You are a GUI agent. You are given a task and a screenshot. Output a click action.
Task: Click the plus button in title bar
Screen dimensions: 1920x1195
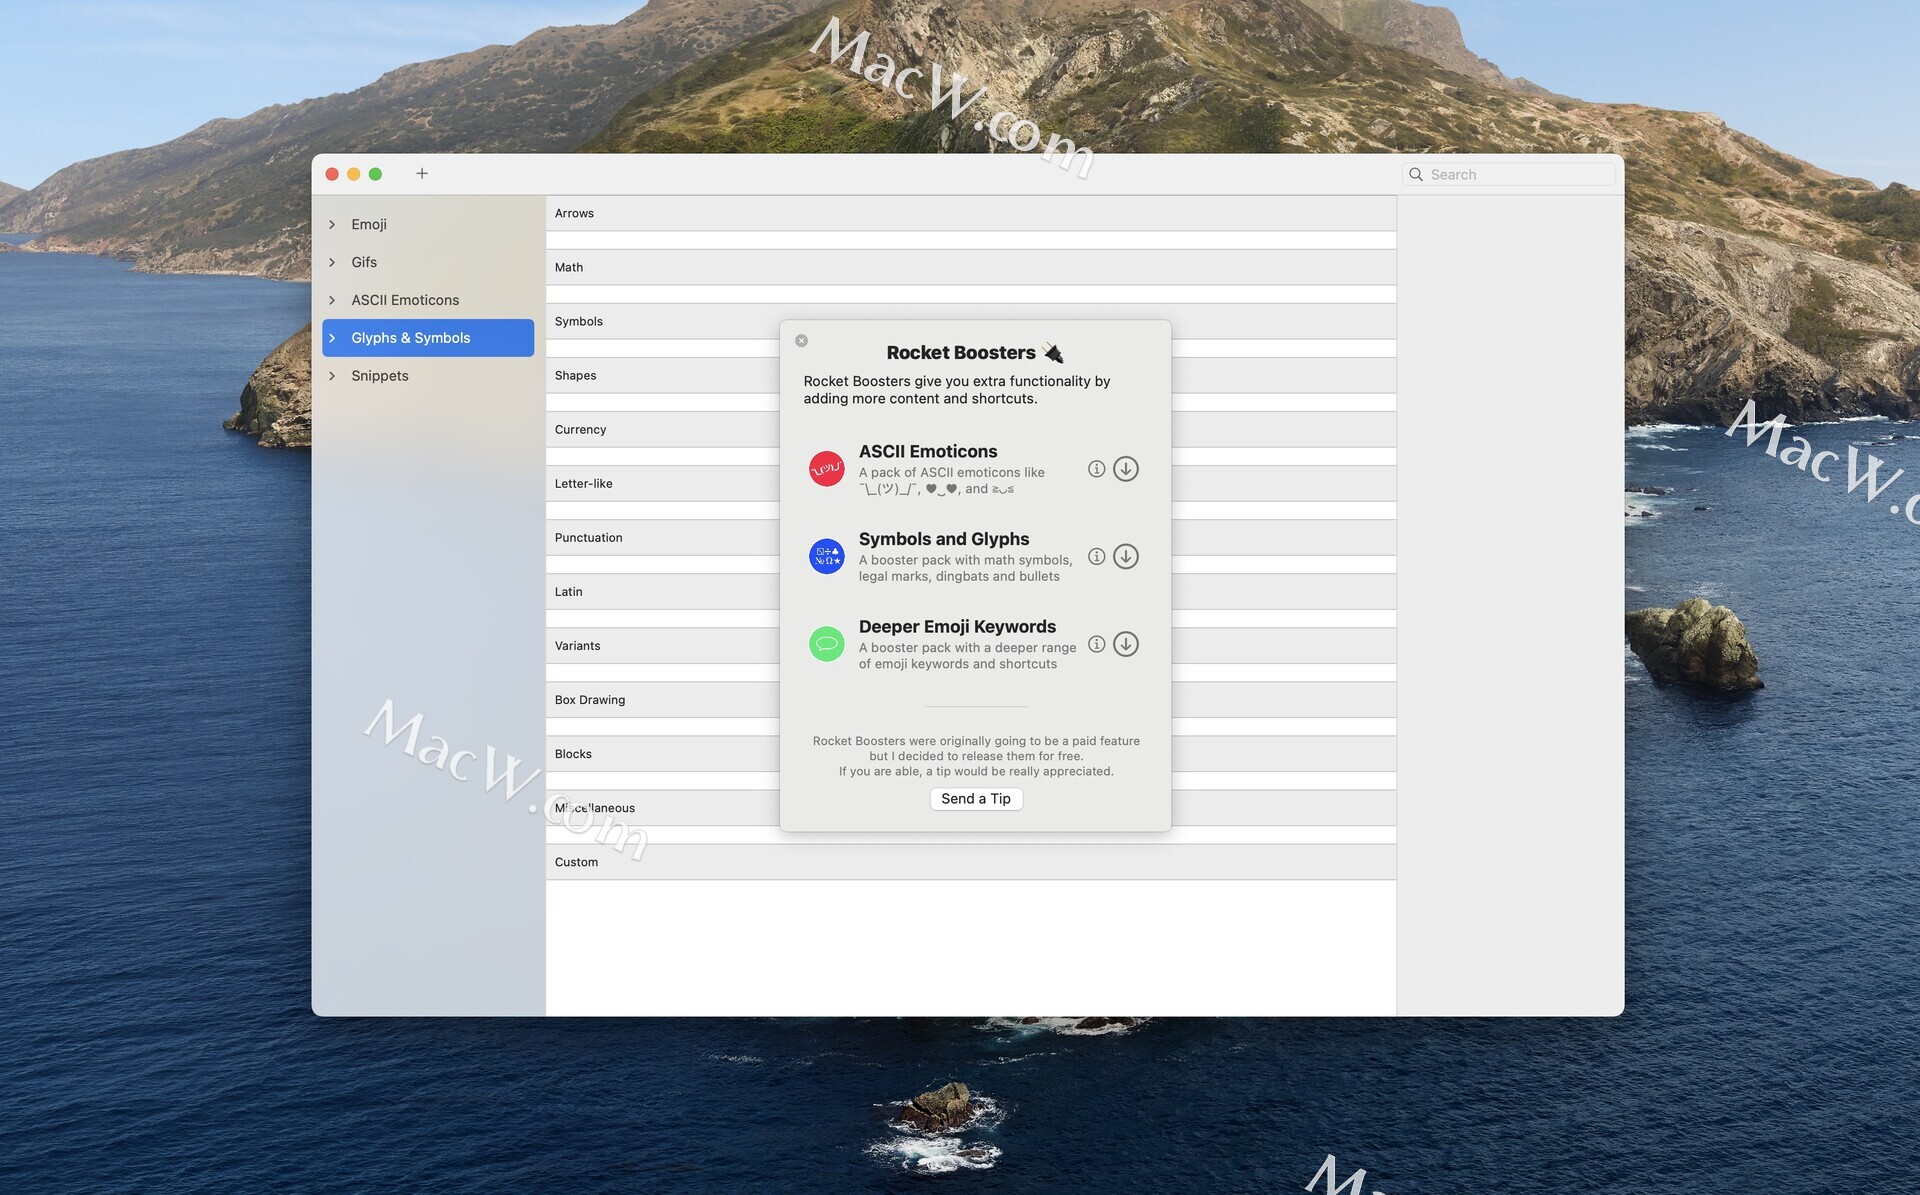pyautogui.click(x=422, y=174)
